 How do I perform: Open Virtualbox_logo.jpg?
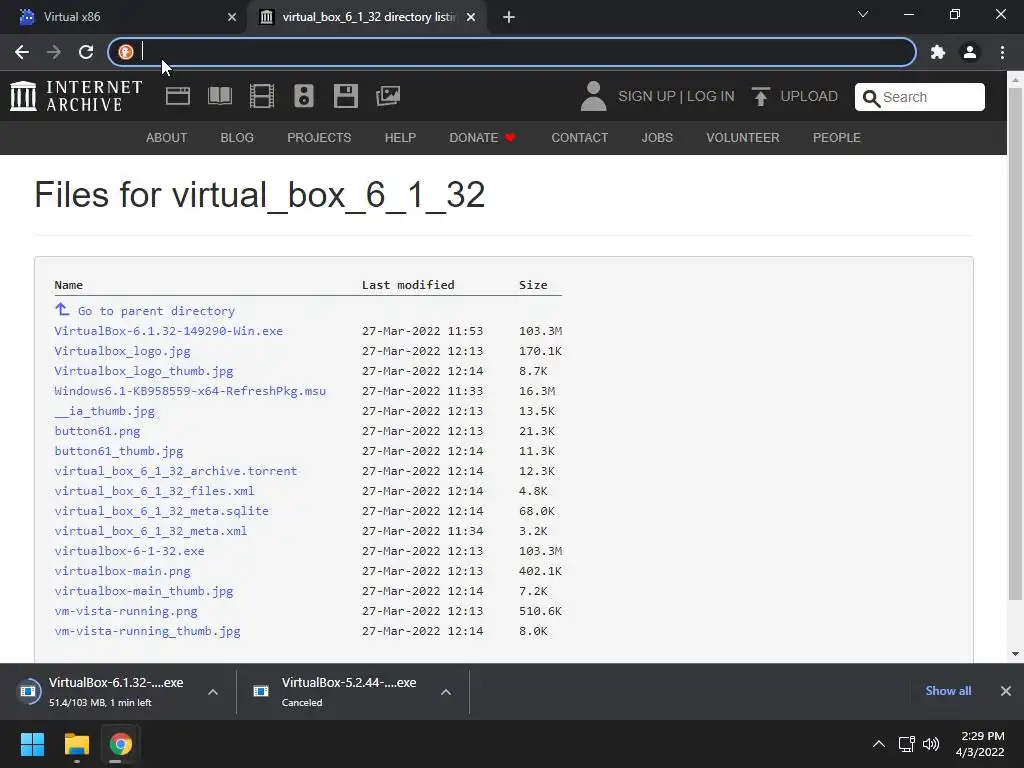pyautogui.click(x=122, y=351)
